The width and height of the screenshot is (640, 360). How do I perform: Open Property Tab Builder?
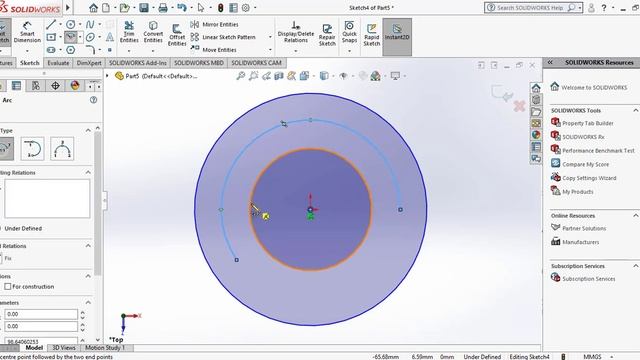coord(582,123)
